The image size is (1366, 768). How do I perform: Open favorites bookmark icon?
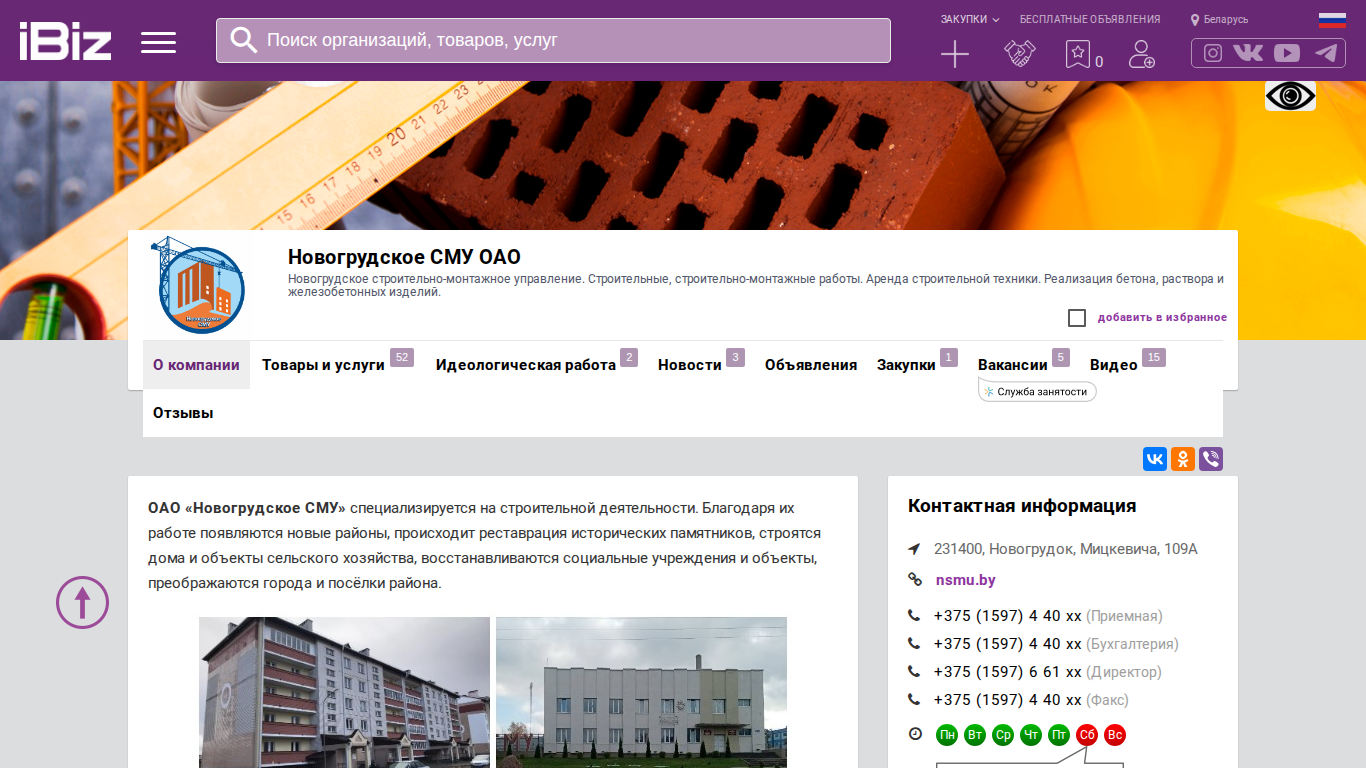(1077, 54)
